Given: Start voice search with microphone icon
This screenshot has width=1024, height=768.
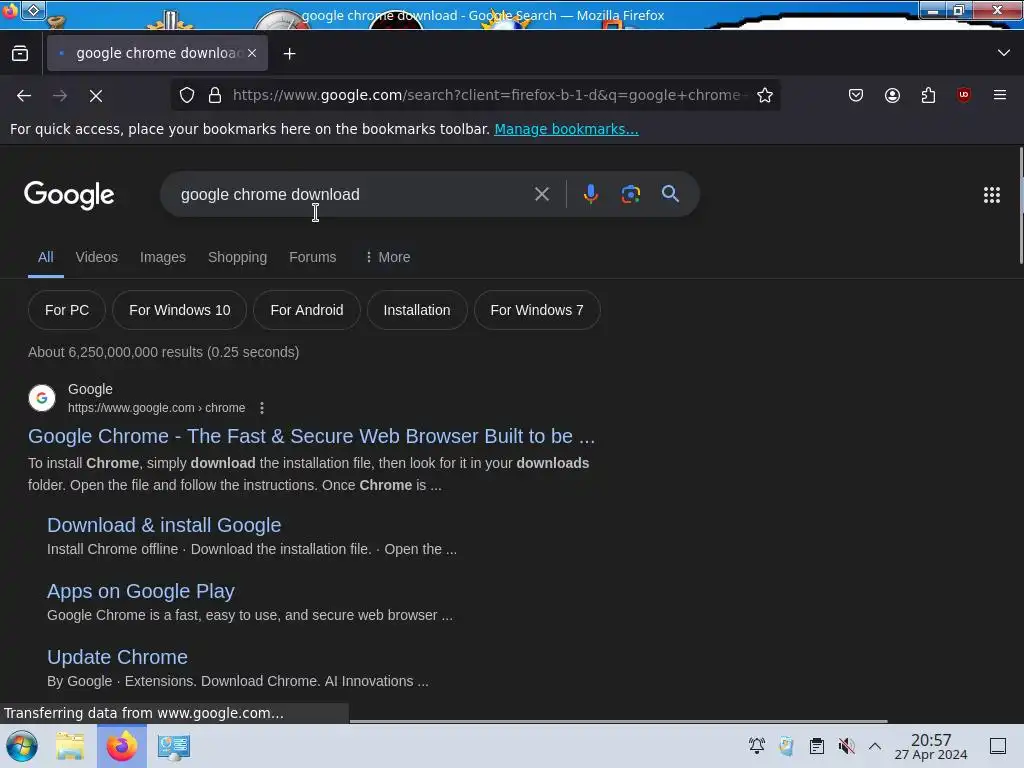Looking at the screenshot, I should [590, 194].
